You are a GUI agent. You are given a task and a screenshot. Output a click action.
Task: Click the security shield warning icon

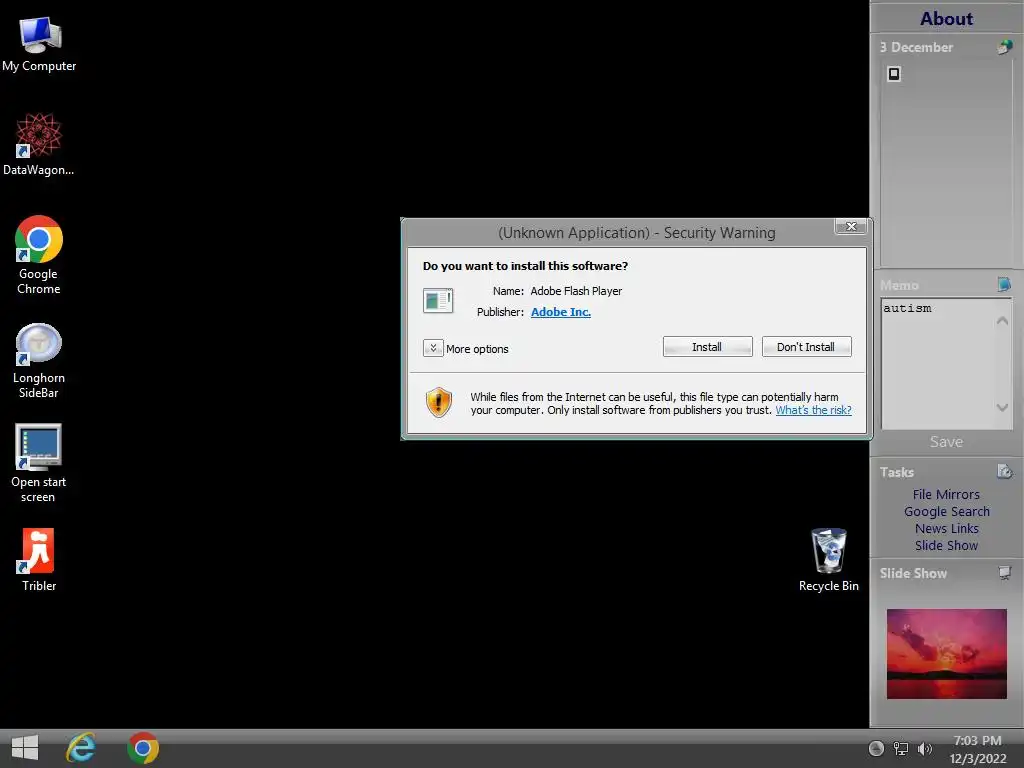(439, 402)
